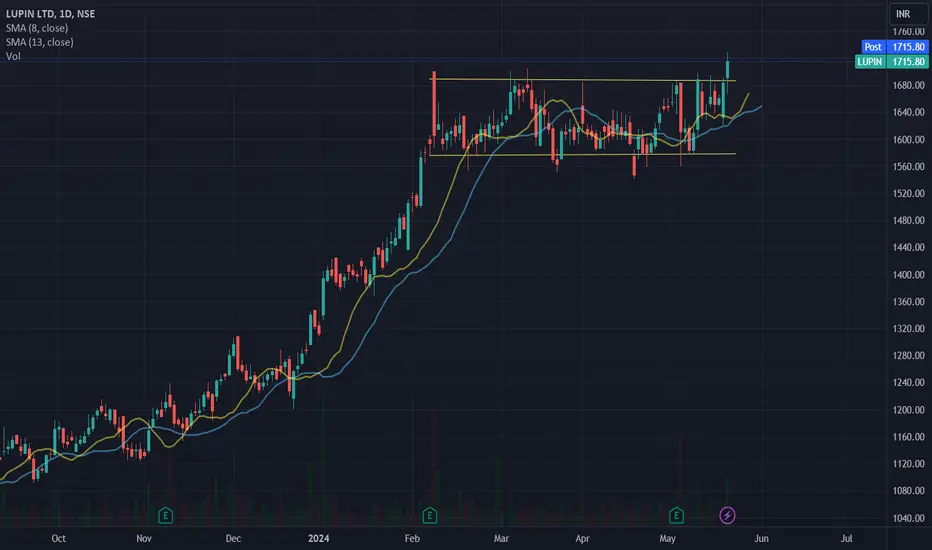Select the LUPIN LTD, 1D, NSE title

pos(51,14)
